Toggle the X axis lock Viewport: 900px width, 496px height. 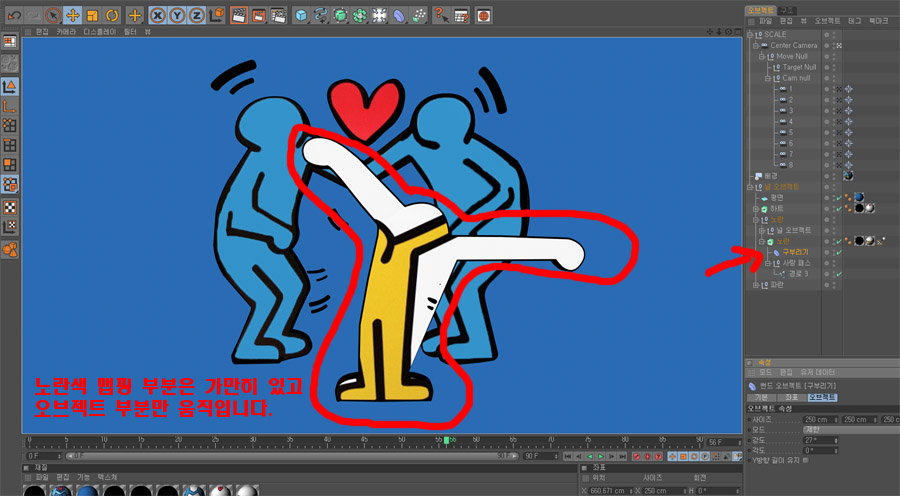(x=158, y=16)
